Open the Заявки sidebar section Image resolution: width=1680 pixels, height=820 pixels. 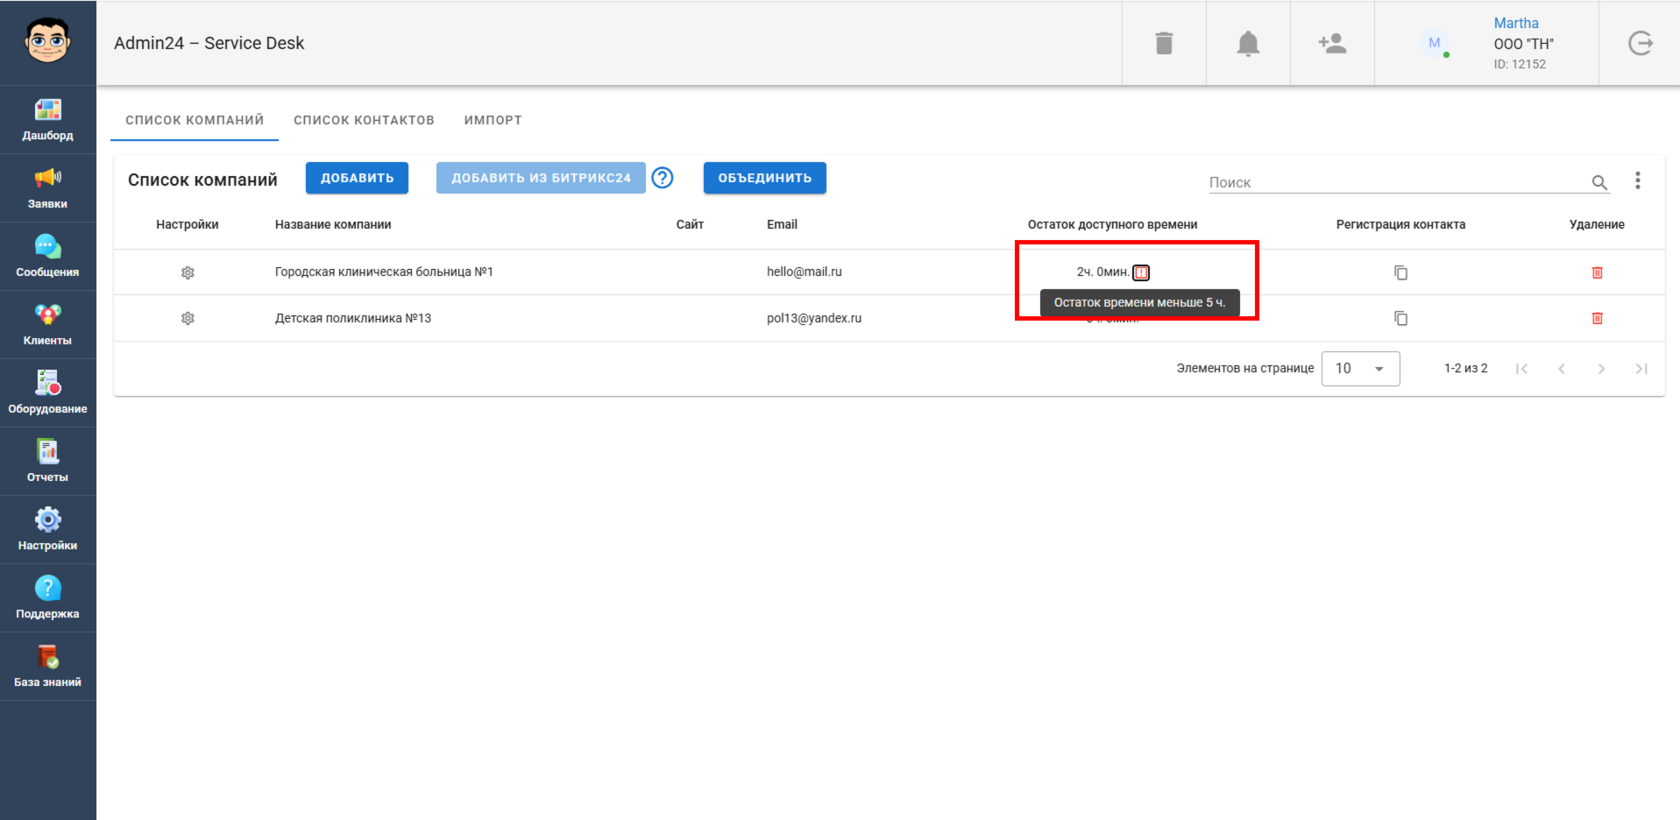48,188
